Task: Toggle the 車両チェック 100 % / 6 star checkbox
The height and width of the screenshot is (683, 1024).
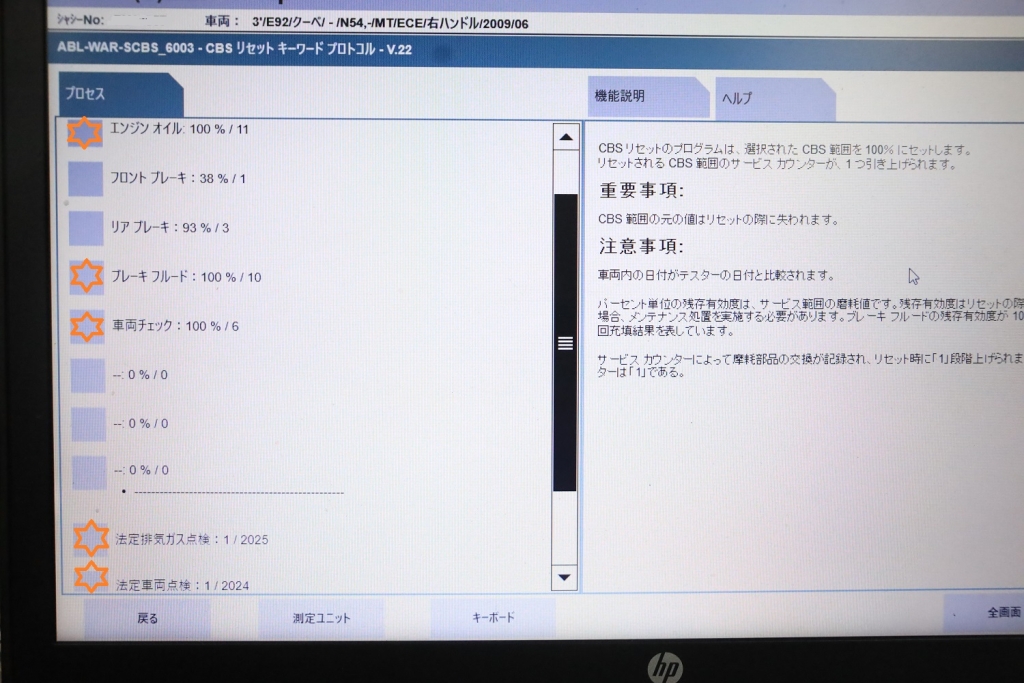Action: [88, 326]
